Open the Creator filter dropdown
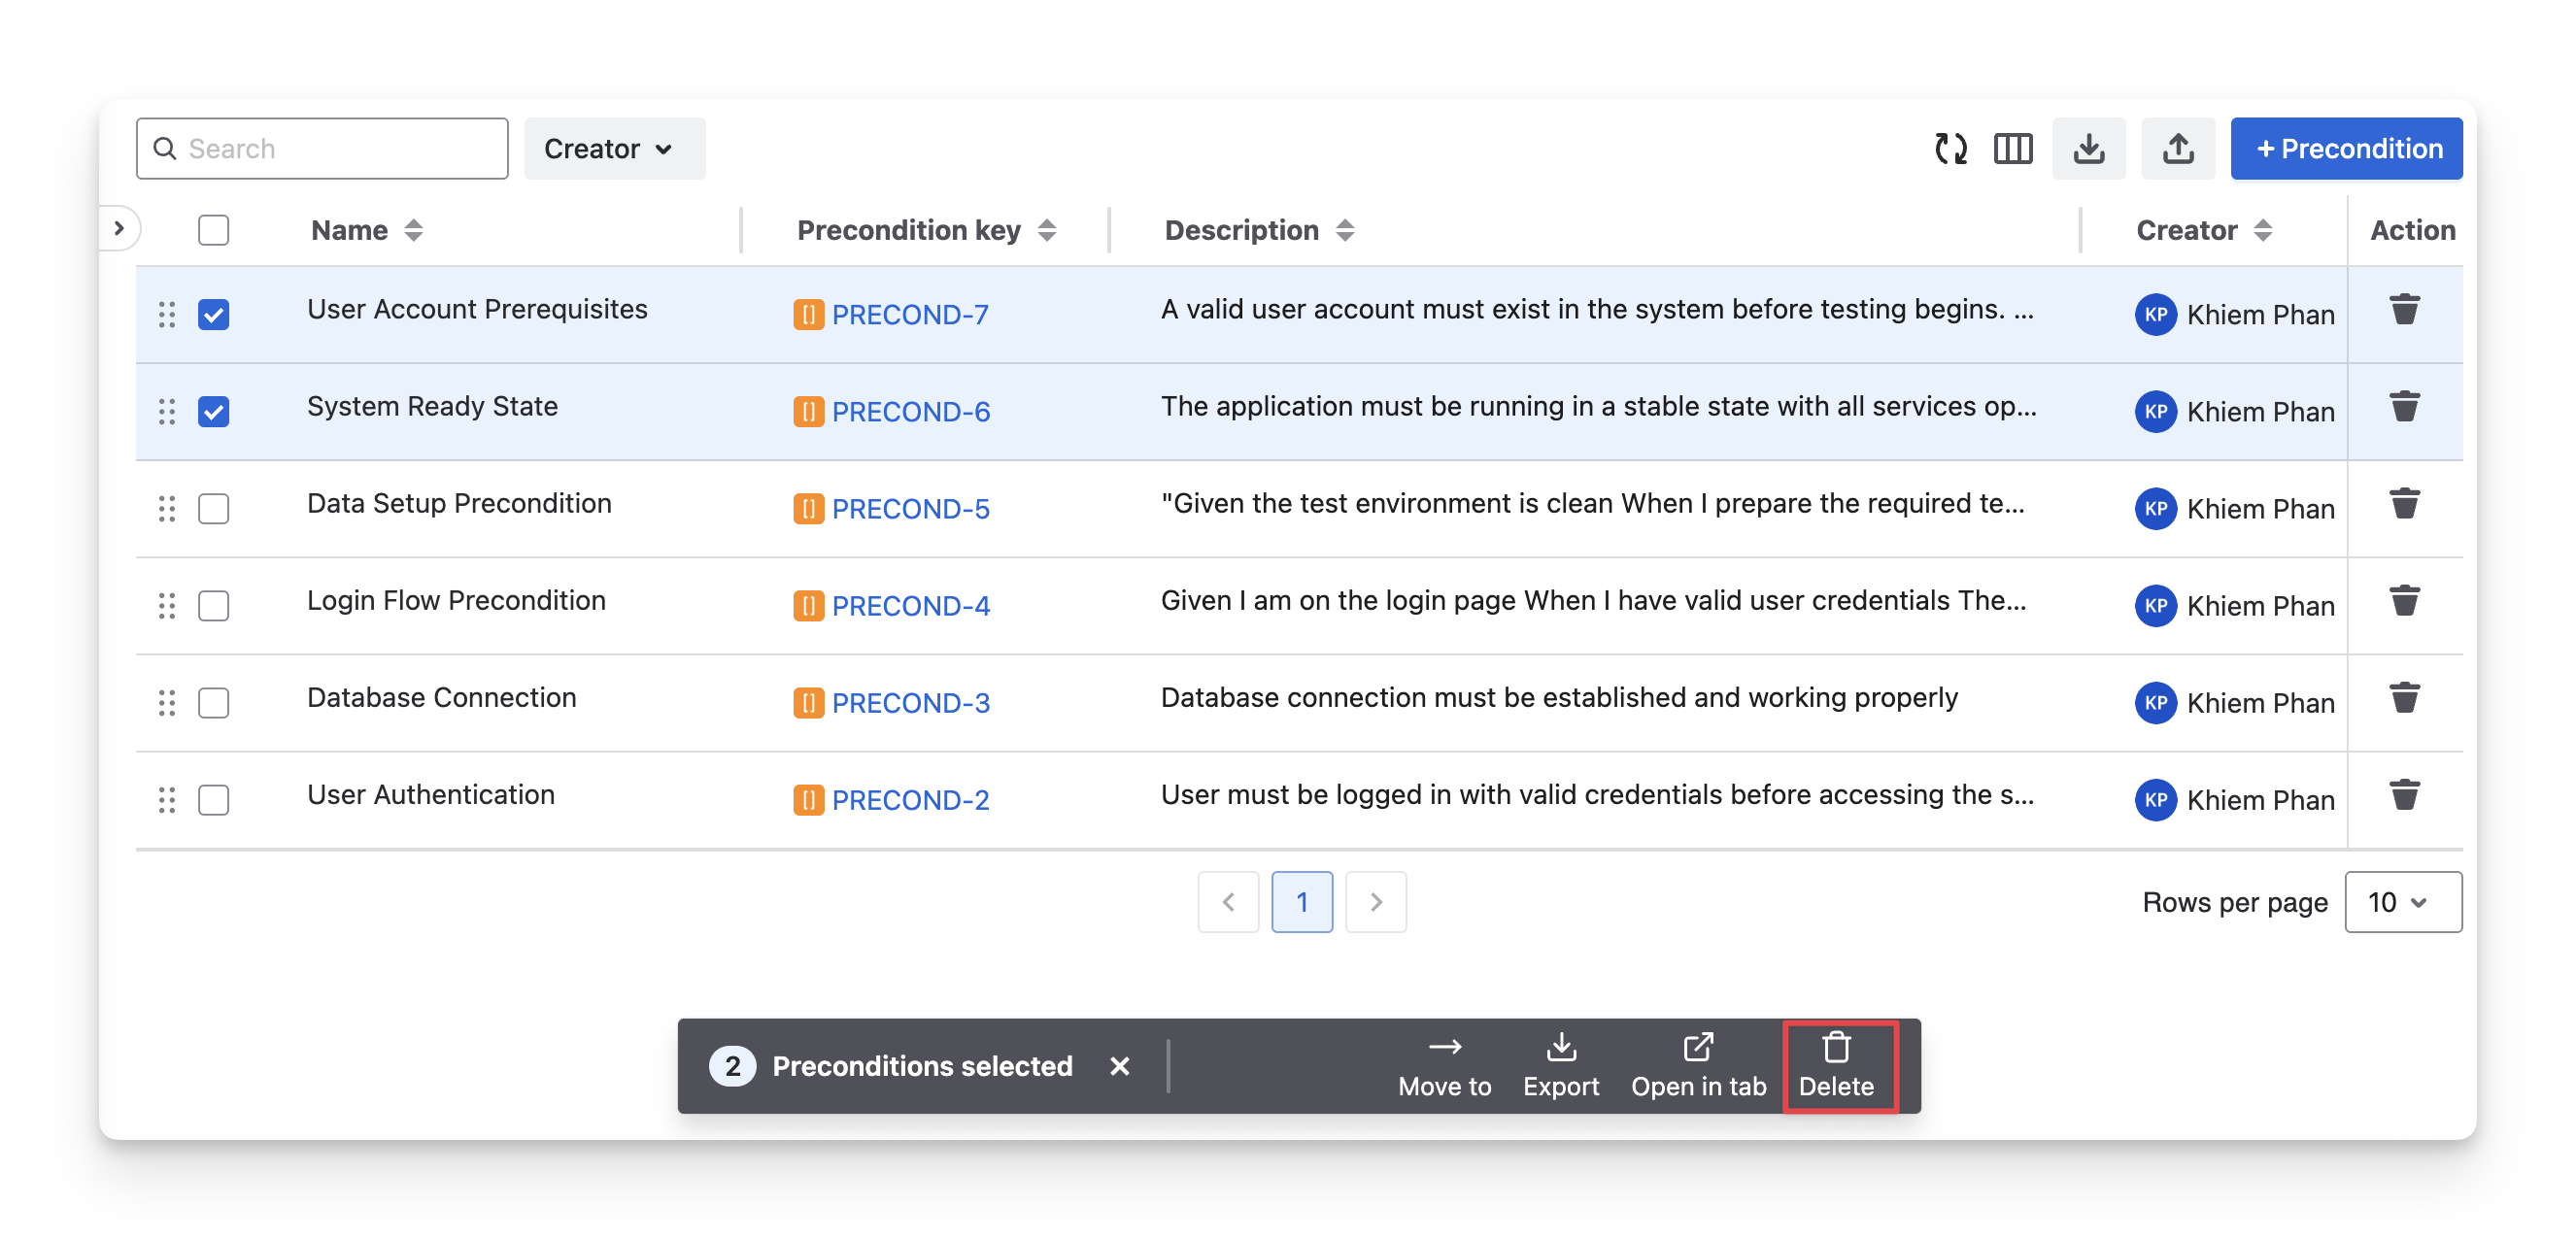This screenshot has height=1239, width=2576. click(614, 149)
